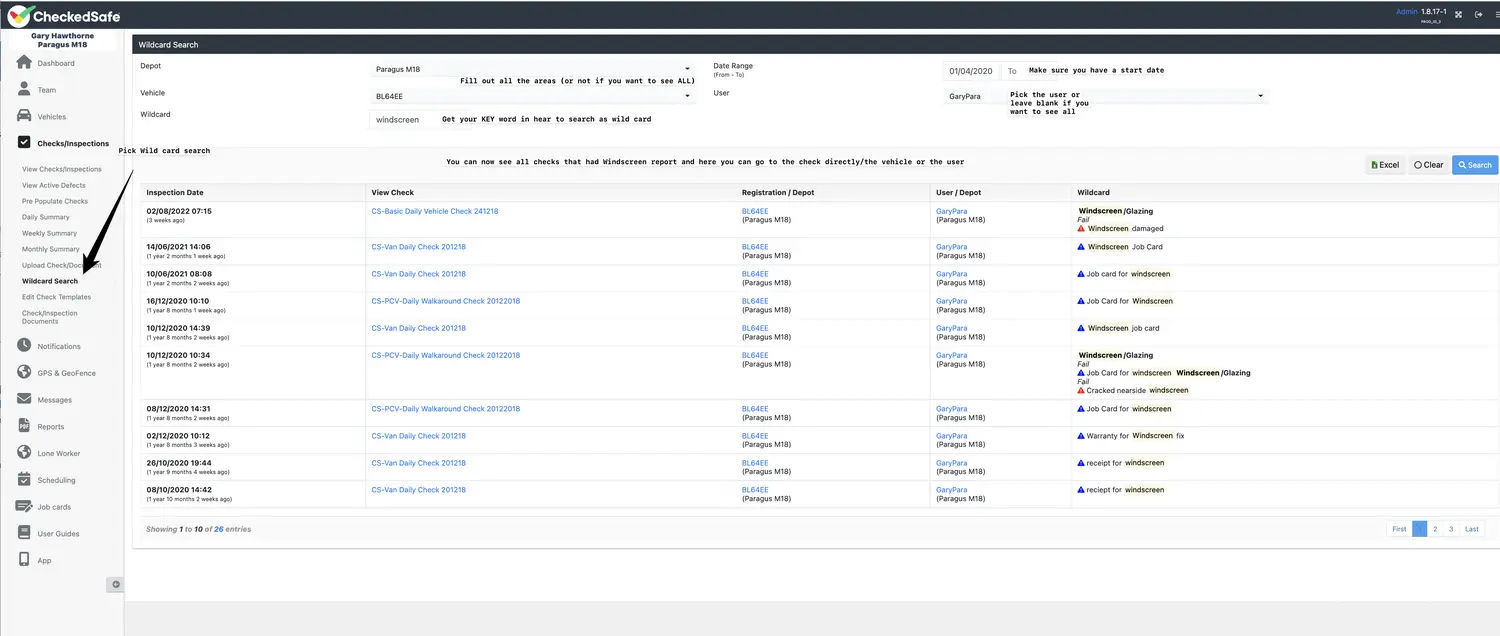
Task: Open Scheduling calendar icon
Action: click(24, 480)
